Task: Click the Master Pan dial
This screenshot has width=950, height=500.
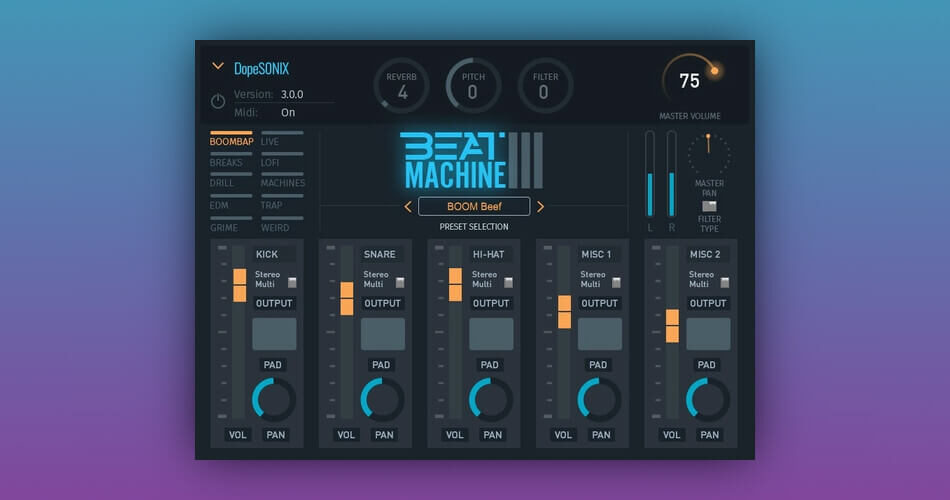Action: coord(709,154)
